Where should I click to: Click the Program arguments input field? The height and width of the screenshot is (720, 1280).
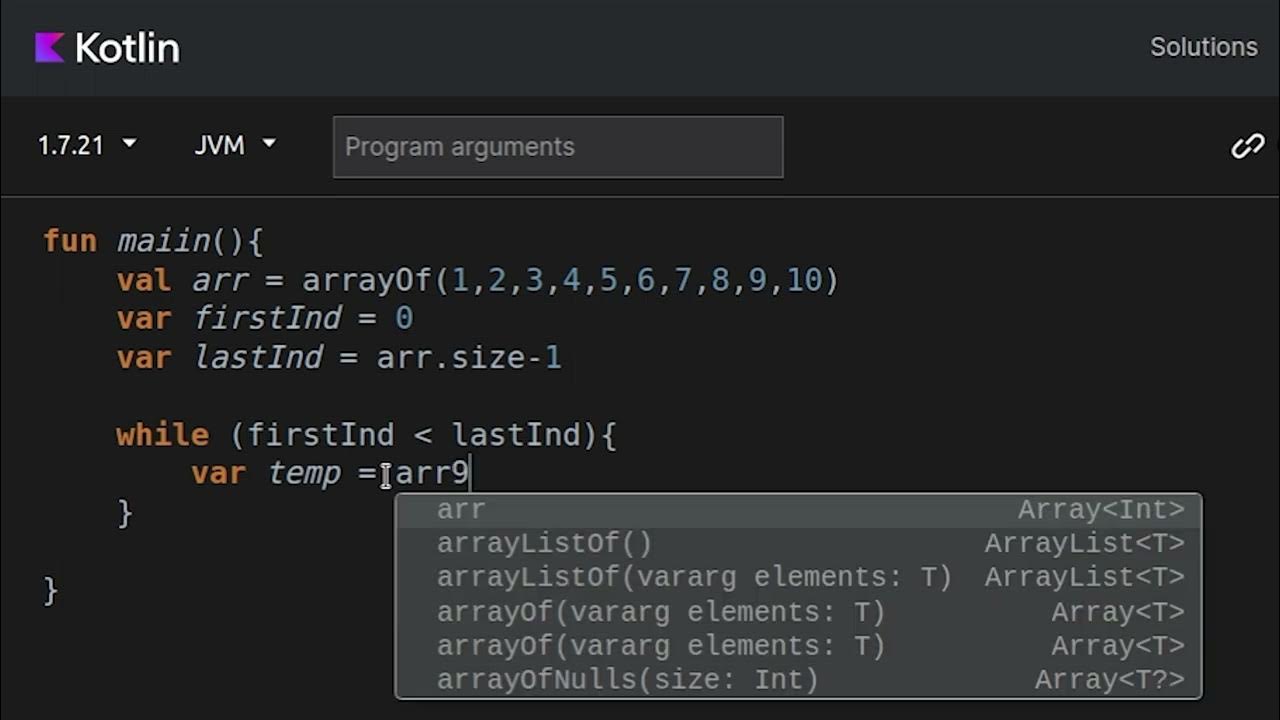(x=557, y=147)
